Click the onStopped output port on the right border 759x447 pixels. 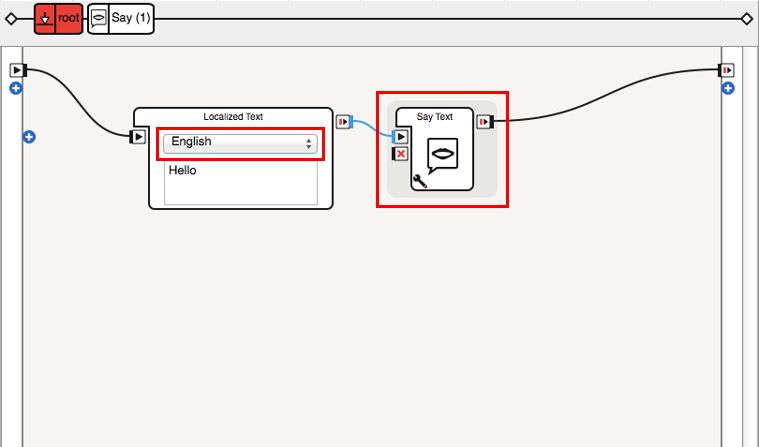click(726, 71)
